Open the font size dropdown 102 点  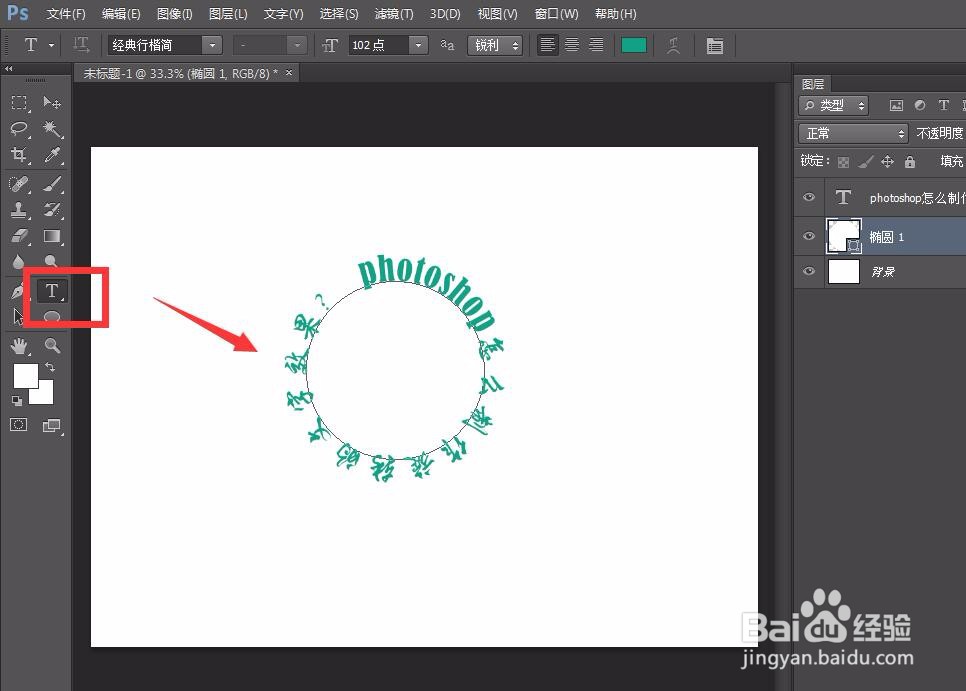[x=418, y=45]
